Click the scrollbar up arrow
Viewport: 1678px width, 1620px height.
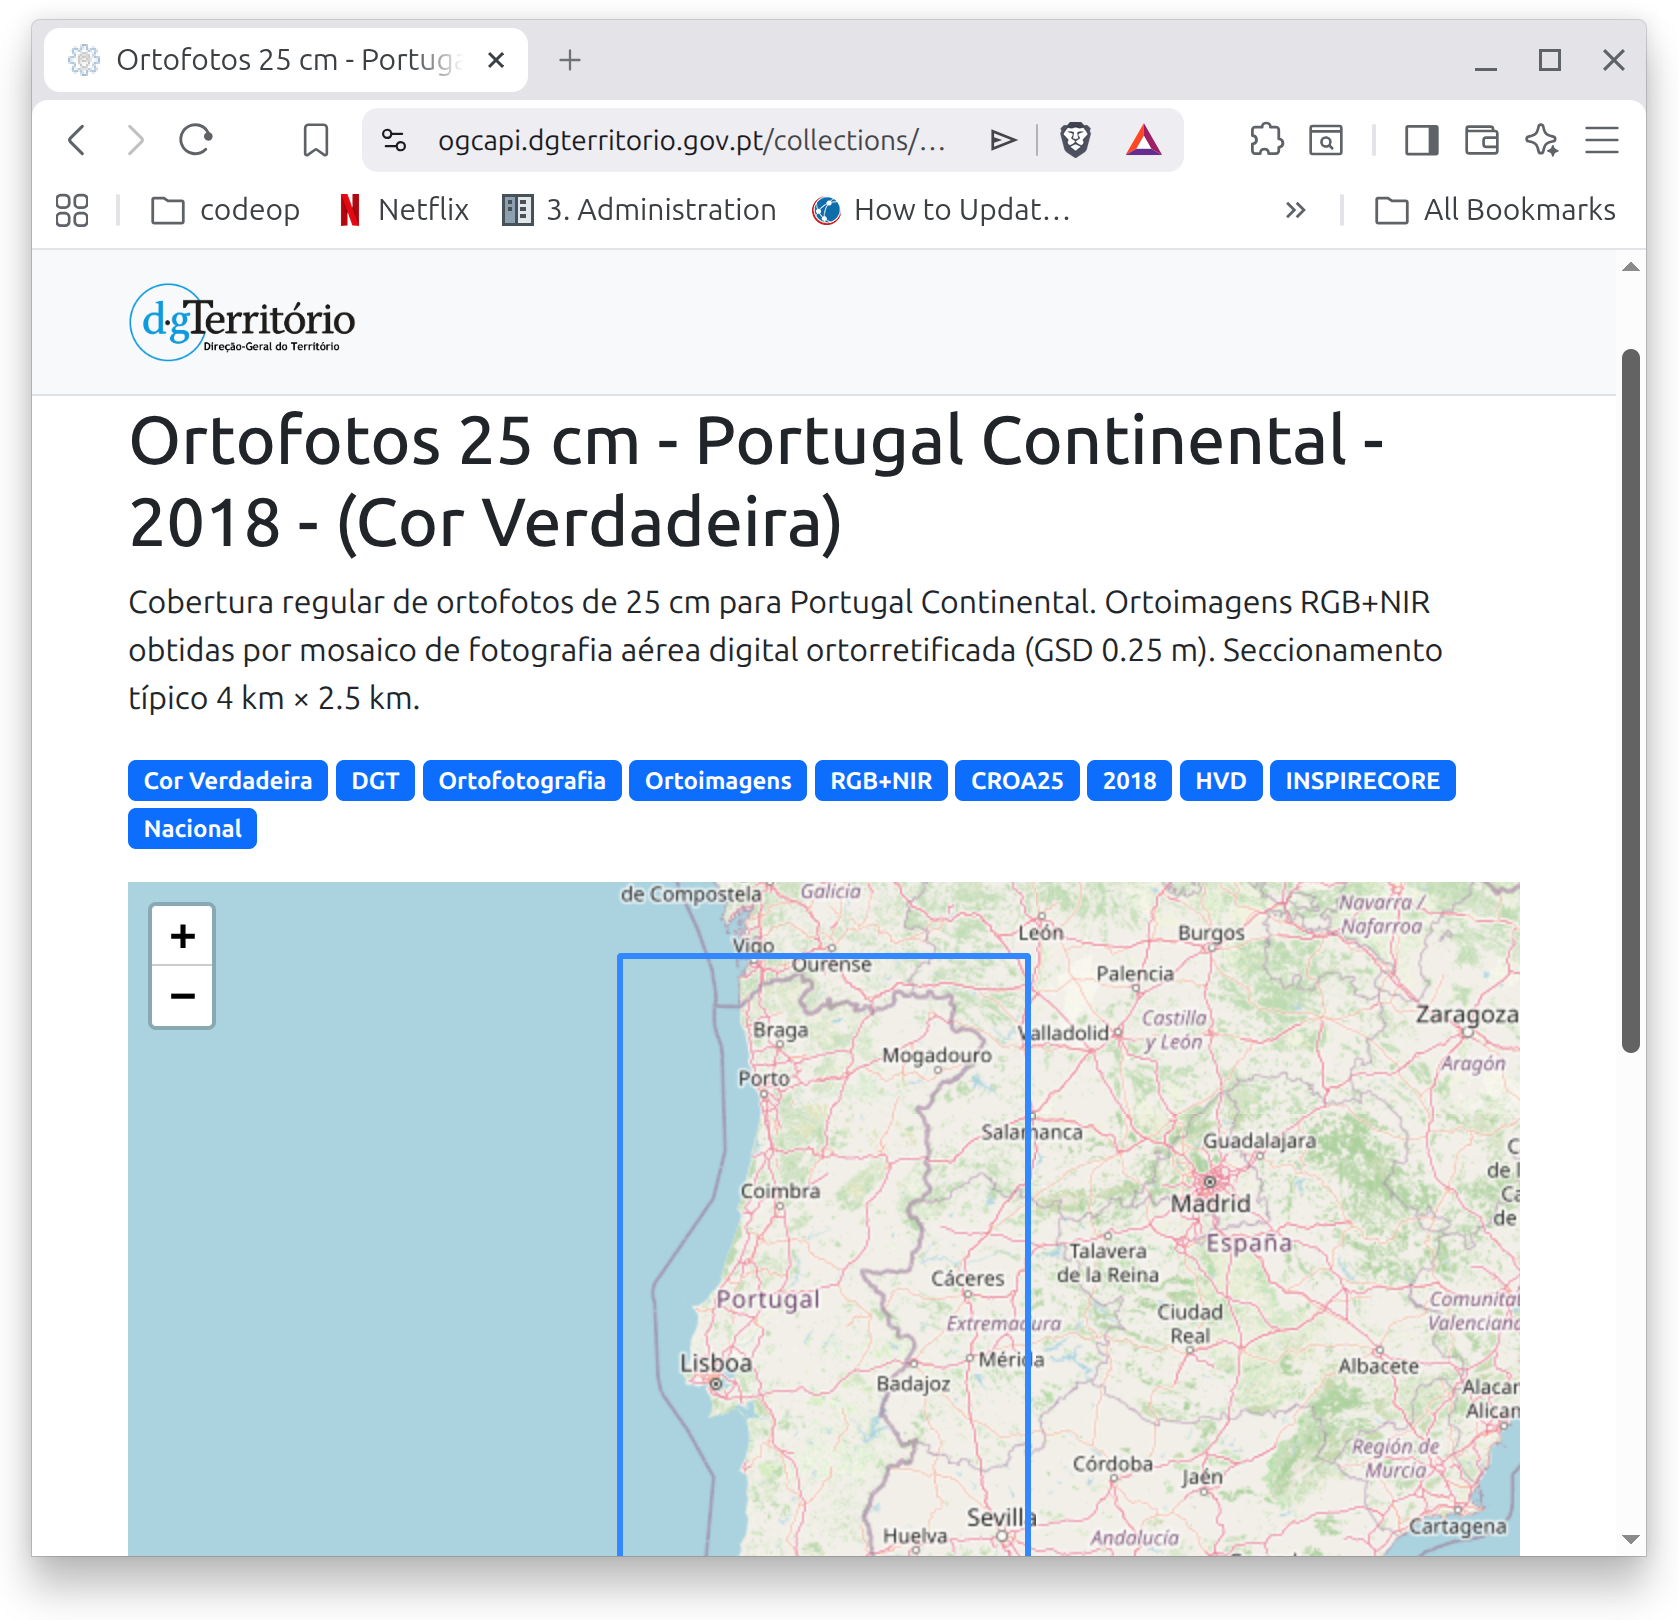1631,267
